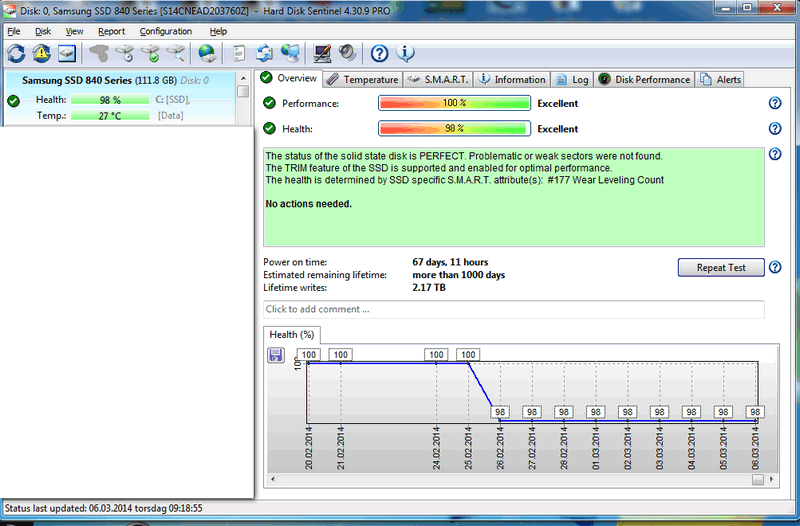Open the Disk menu

tap(43, 31)
